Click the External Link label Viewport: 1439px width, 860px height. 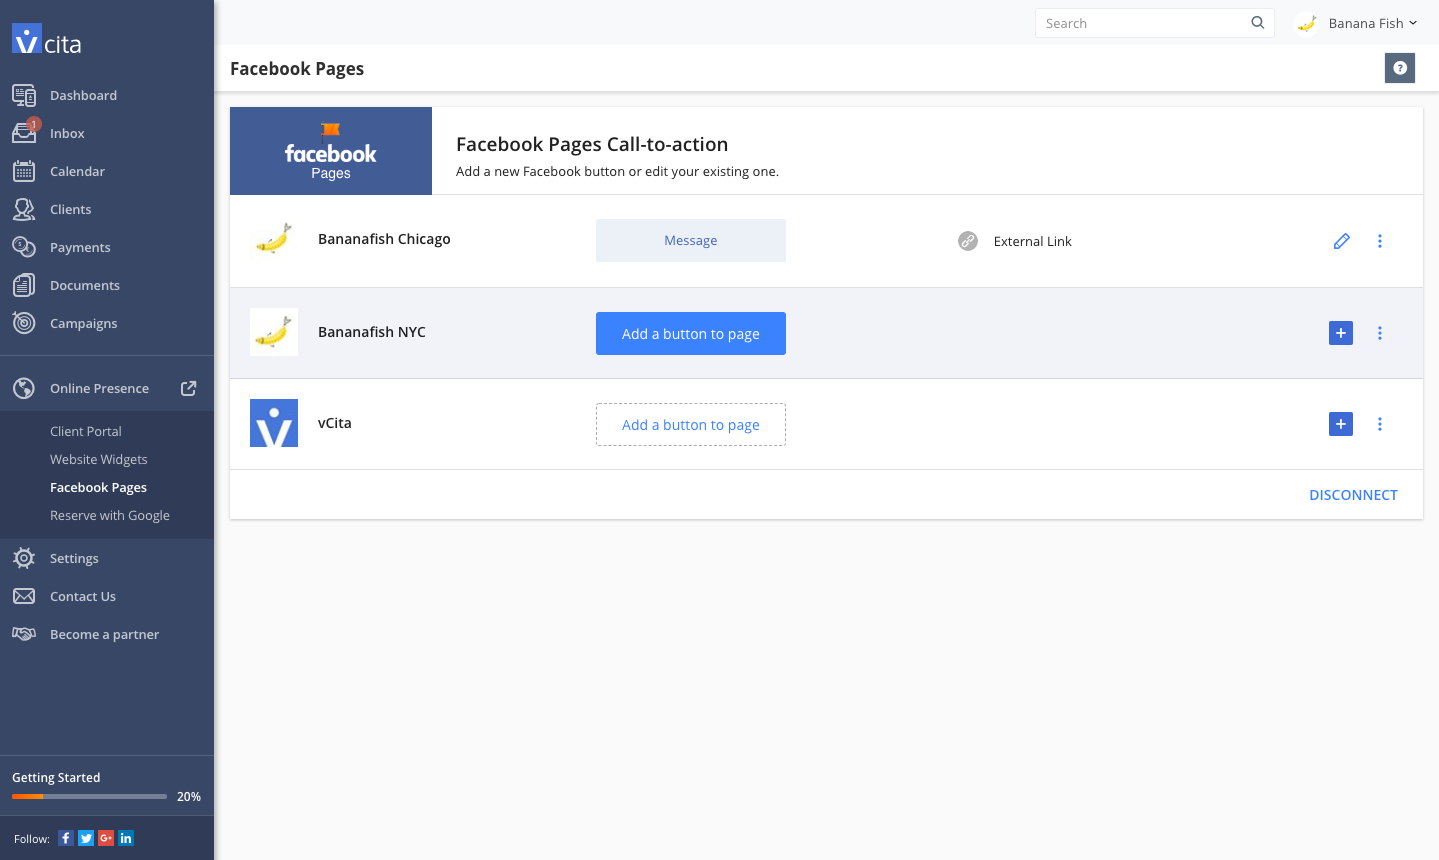tap(1032, 241)
